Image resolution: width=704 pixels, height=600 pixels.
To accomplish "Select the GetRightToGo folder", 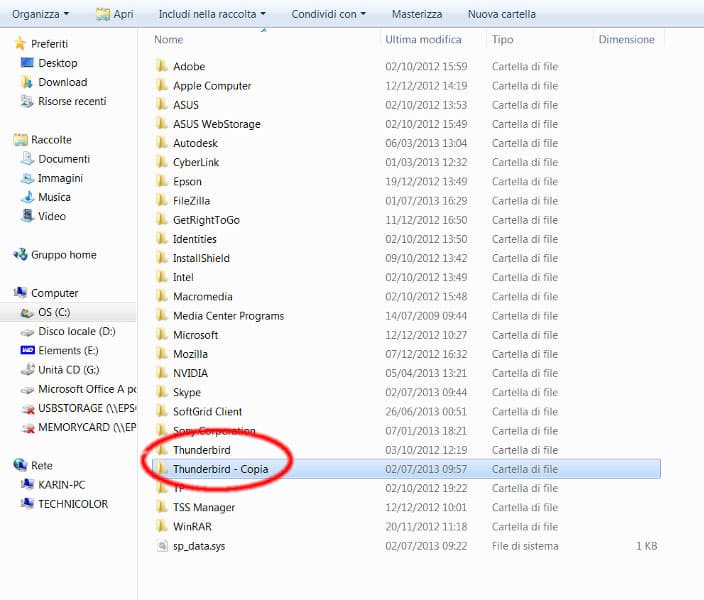I will point(206,220).
